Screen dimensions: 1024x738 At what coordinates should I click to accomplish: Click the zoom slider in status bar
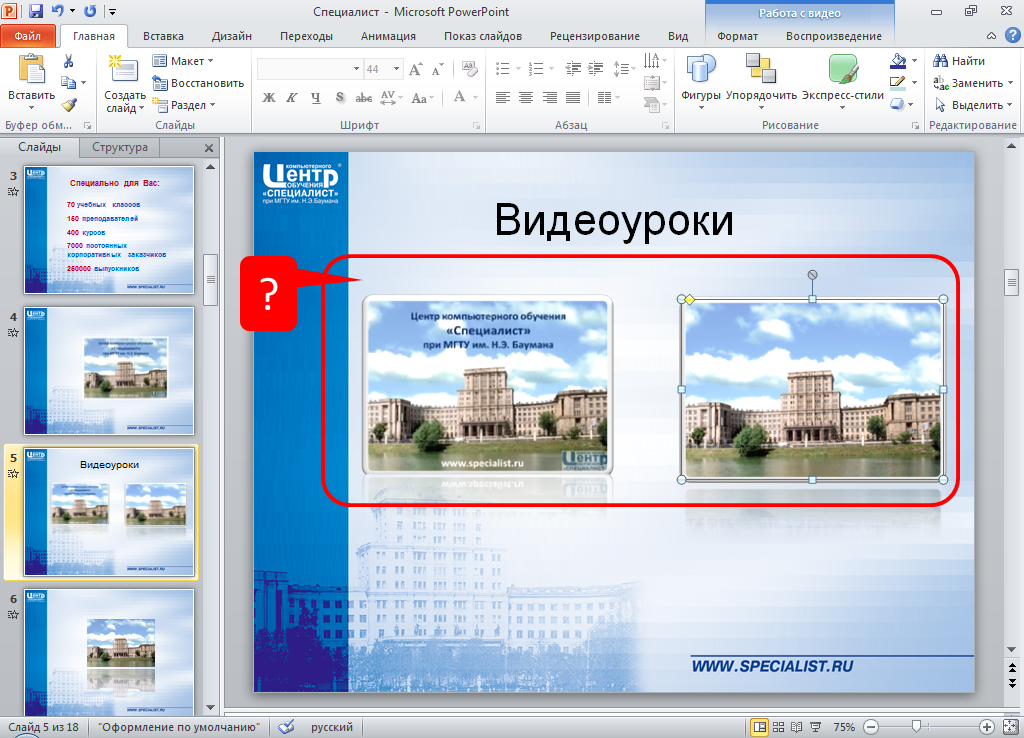click(x=914, y=727)
